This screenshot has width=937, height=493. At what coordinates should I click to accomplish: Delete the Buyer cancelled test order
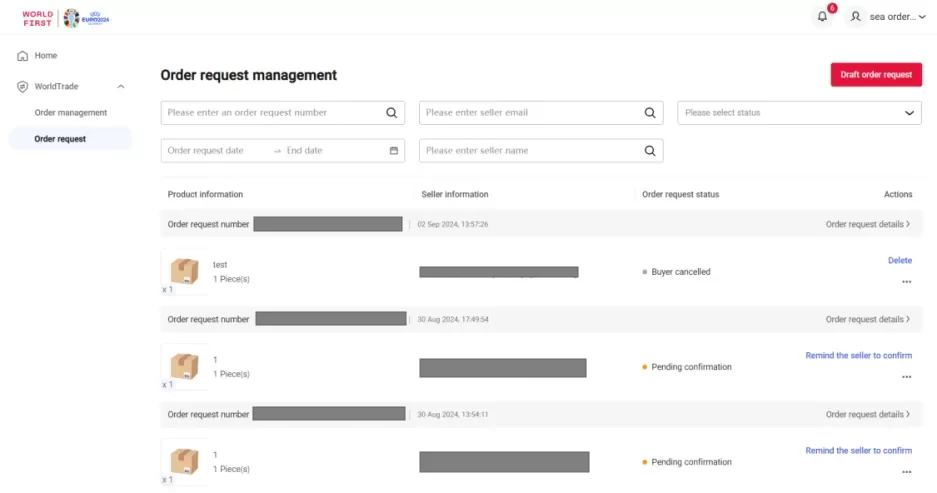pyautogui.click(x=899, y=261)
